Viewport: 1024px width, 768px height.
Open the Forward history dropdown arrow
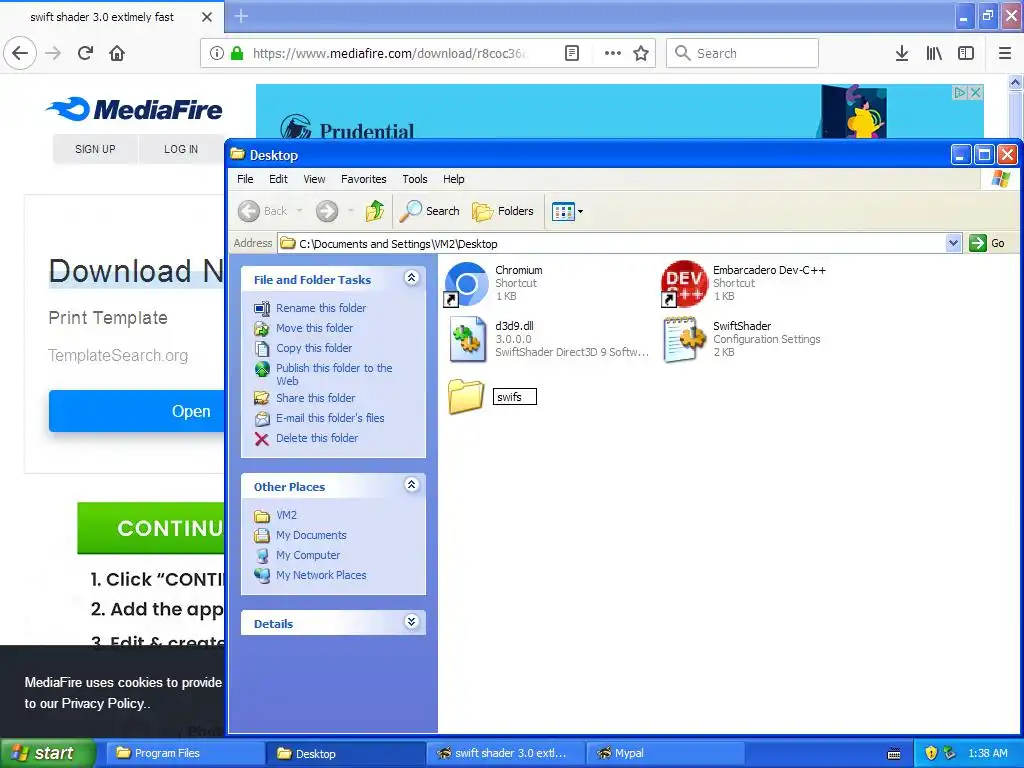[x=350, y=211]
